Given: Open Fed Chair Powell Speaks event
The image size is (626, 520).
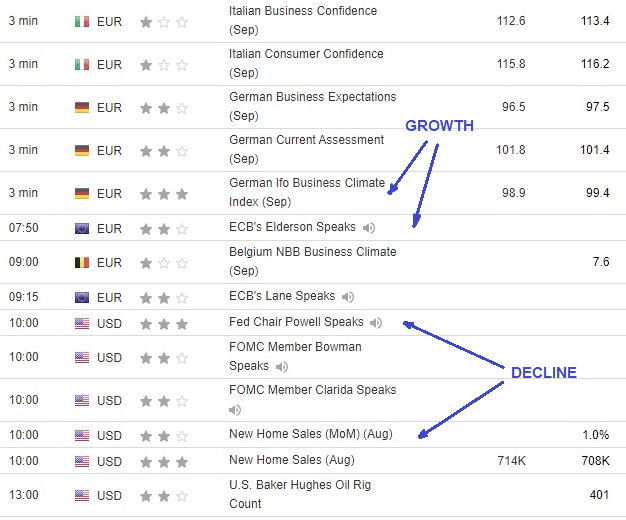Looking at the screenshot, I should pyautogui.click(x=296, y=322).
